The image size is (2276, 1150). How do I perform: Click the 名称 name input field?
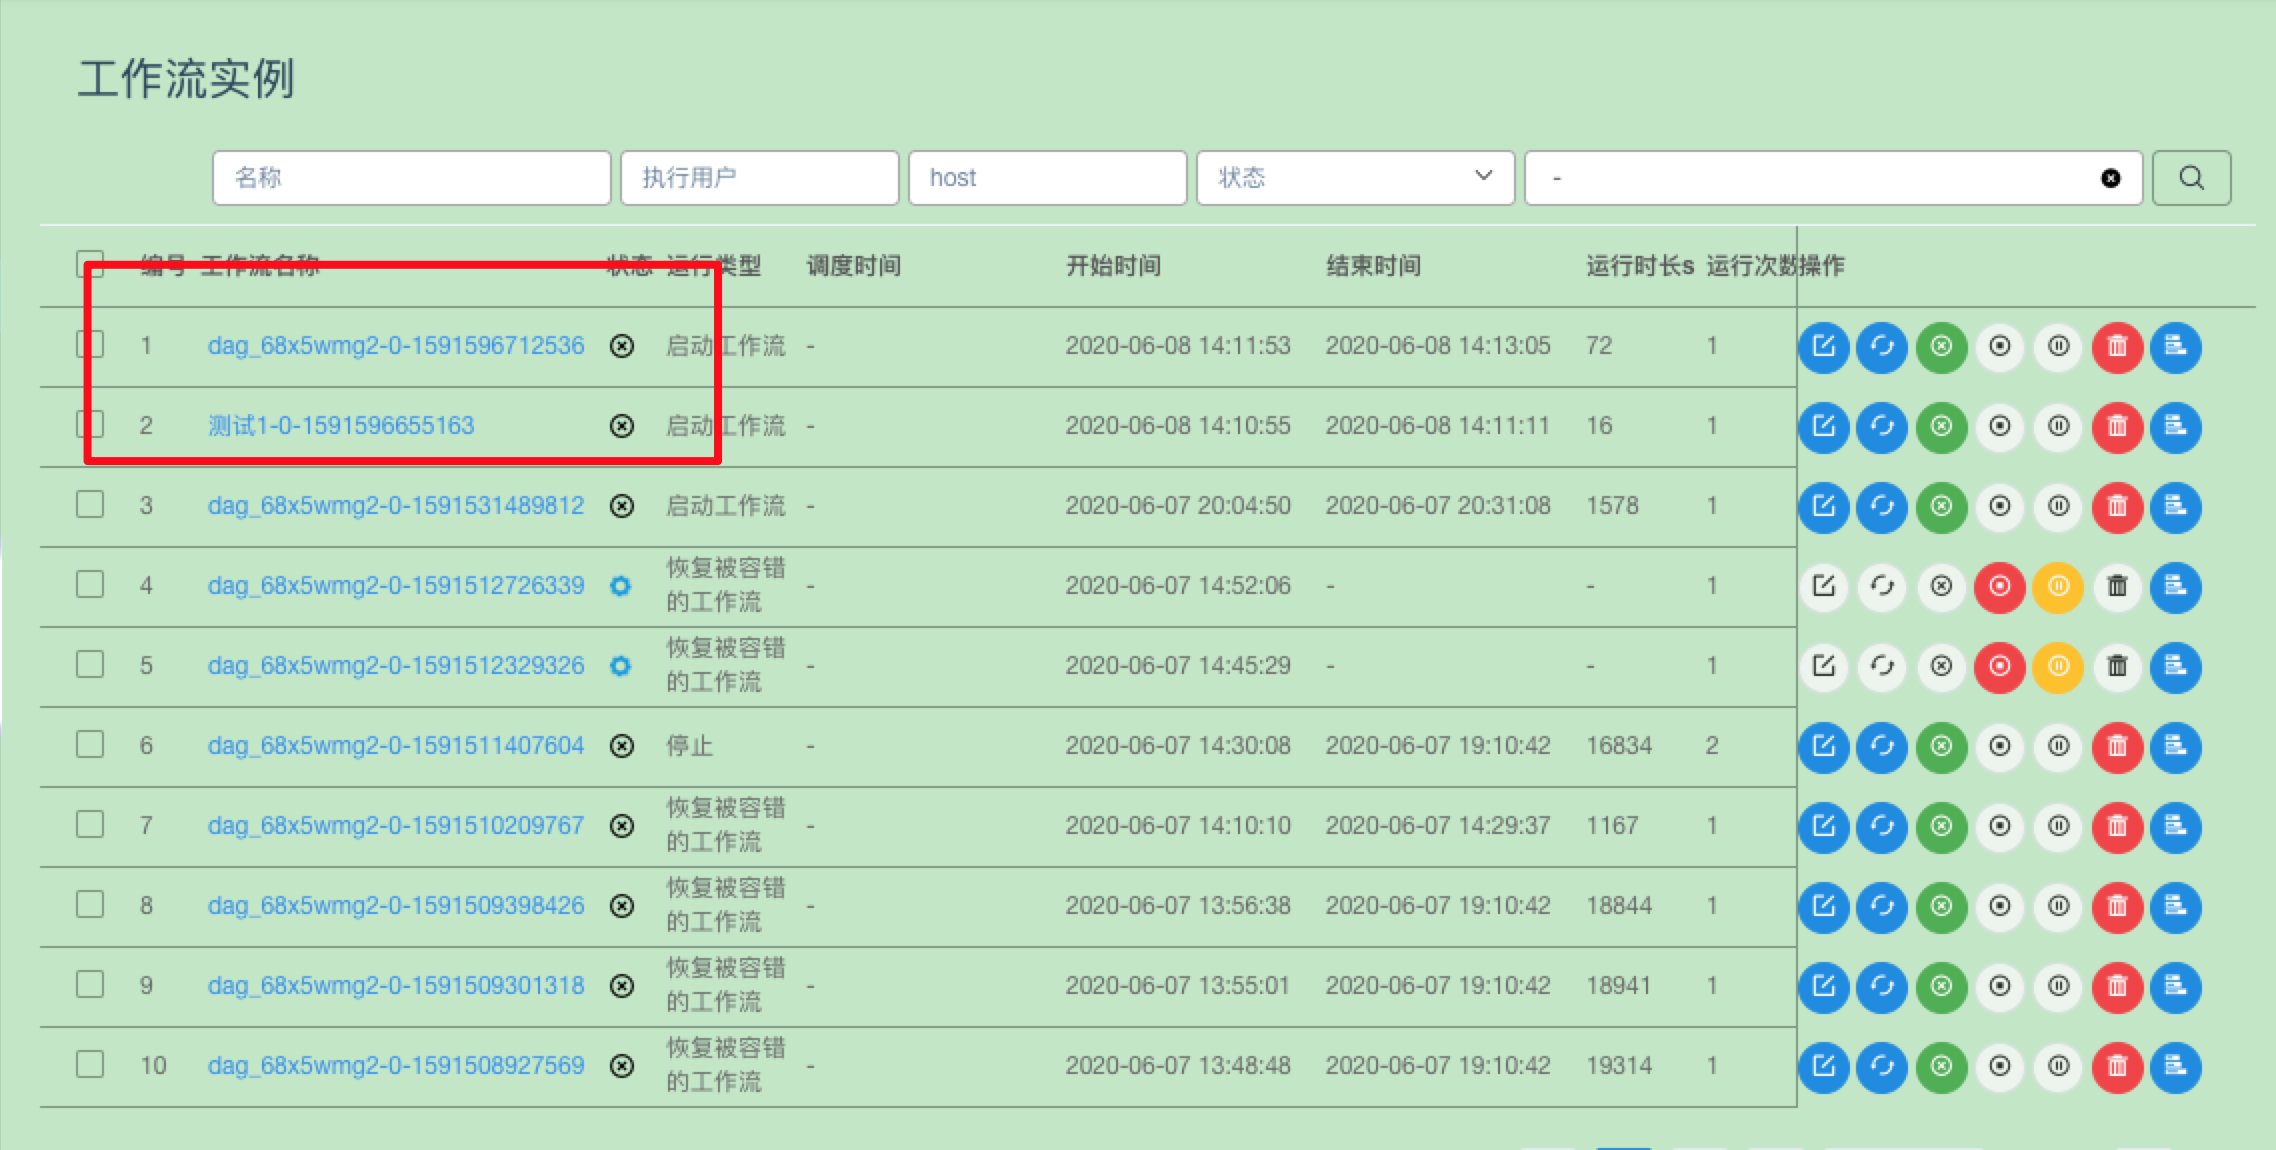coord(411,178)
